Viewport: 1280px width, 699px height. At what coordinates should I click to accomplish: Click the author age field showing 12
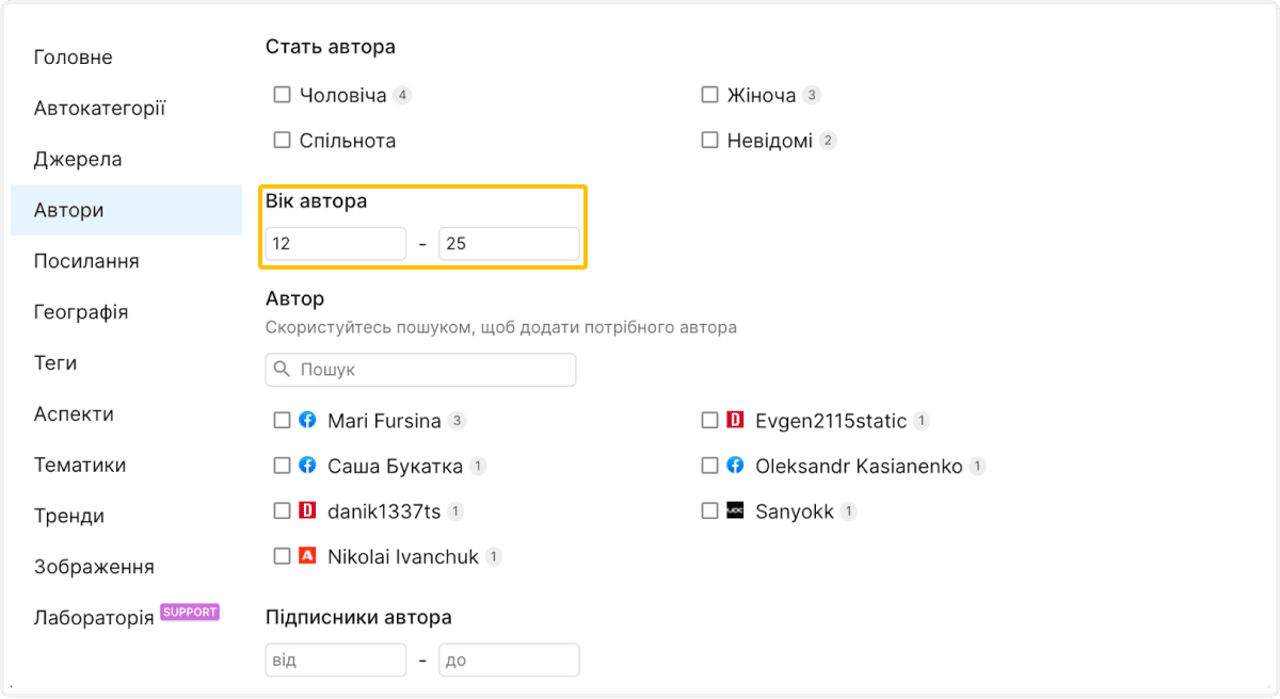coord(335,243)
